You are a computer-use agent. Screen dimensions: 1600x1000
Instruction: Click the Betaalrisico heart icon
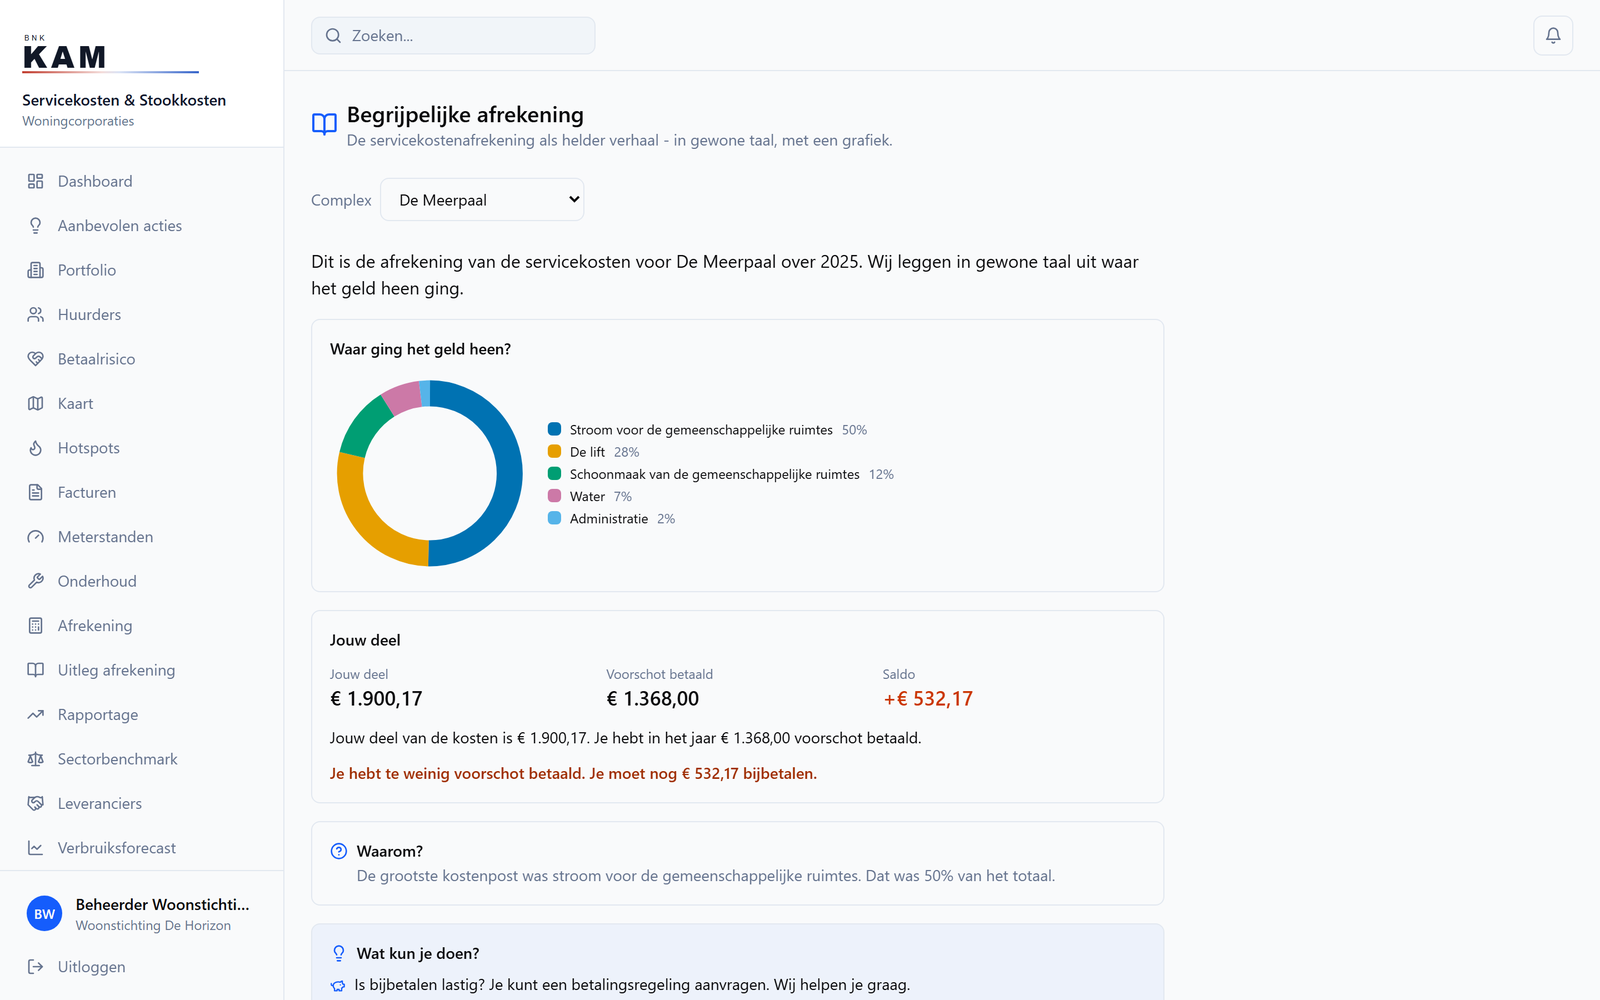click(36, 359)
